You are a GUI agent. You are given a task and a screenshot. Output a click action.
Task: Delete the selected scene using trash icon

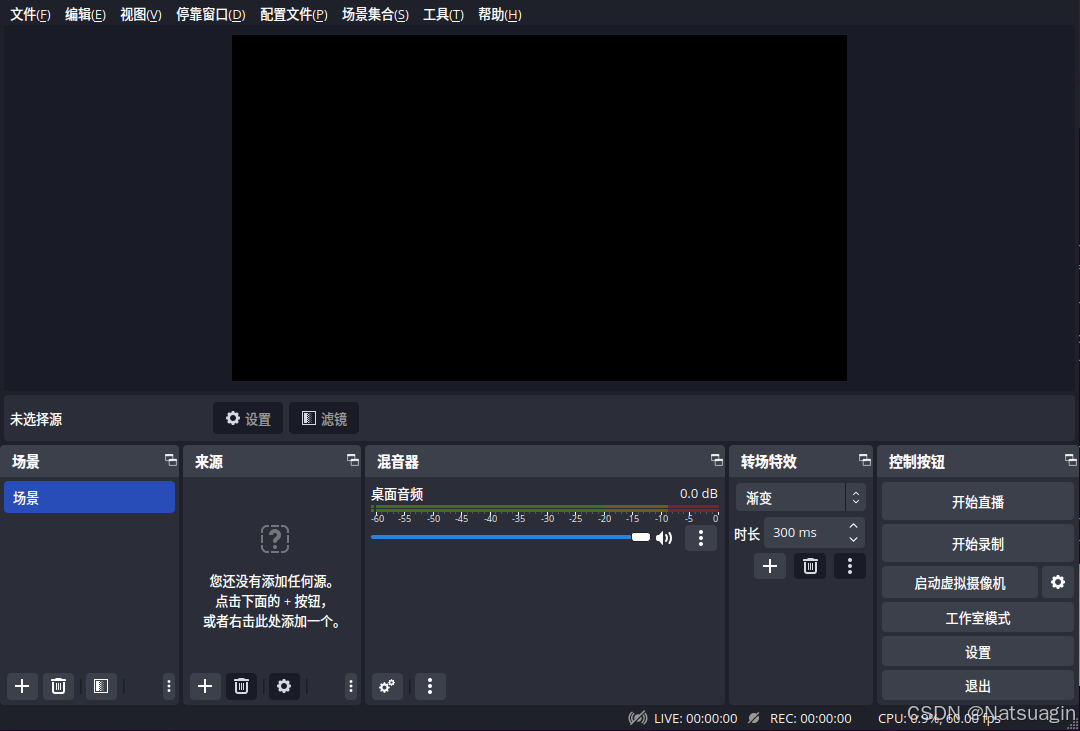[x=58, y=686]
